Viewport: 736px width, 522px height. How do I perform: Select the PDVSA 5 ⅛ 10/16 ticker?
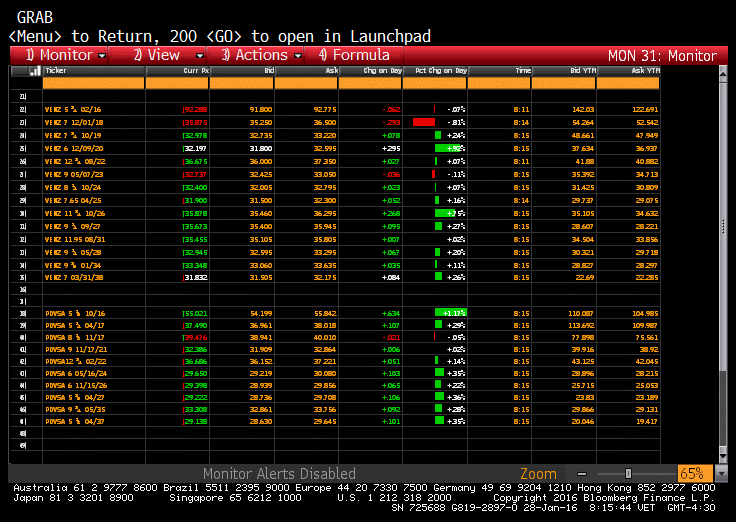point(75,313)
